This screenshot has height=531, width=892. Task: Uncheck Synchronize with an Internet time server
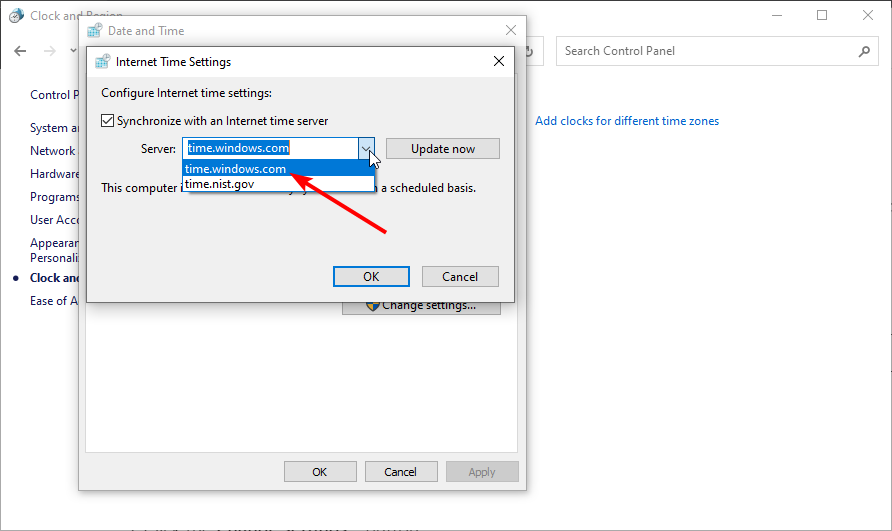pos(108,121)
